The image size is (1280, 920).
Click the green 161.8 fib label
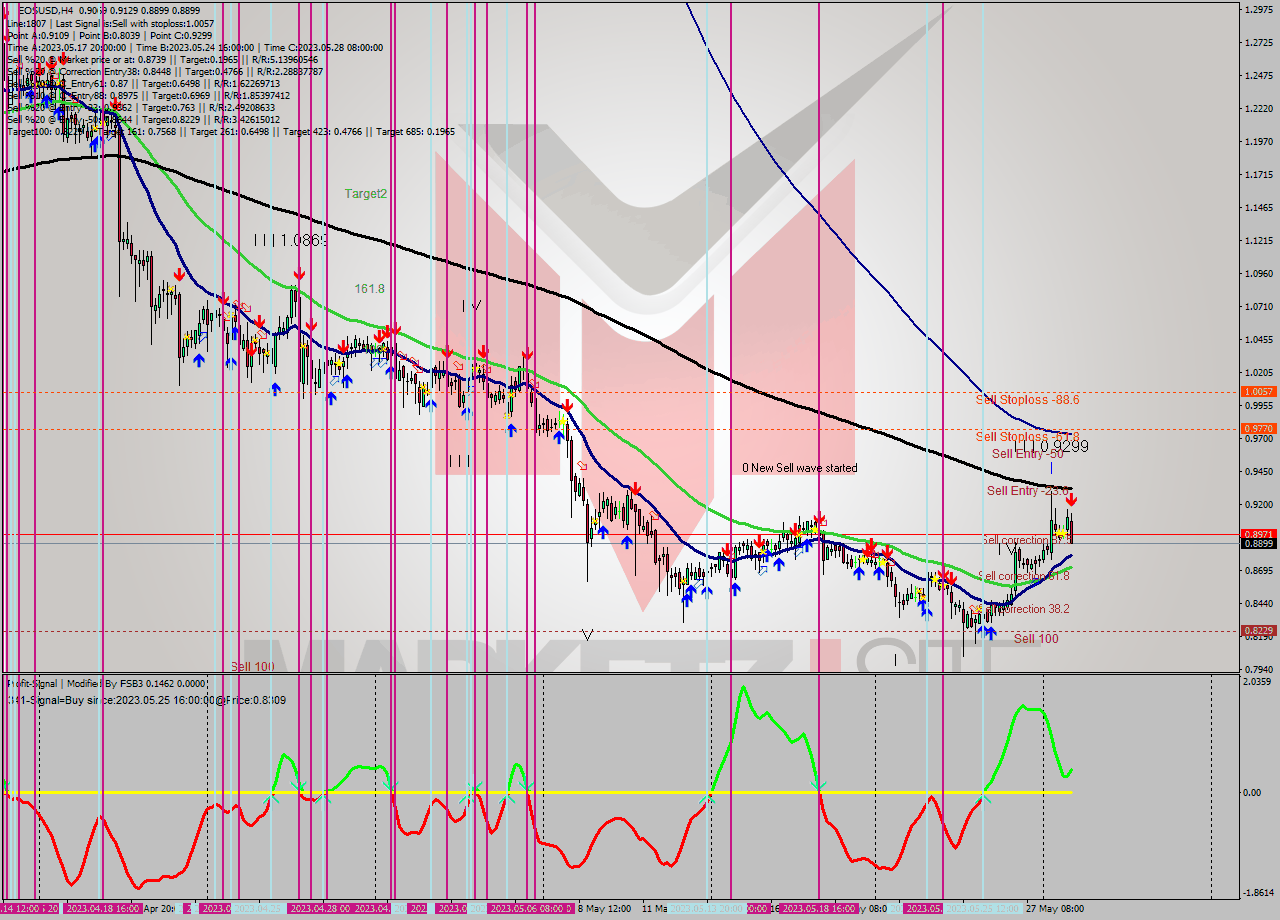(370, 288)
